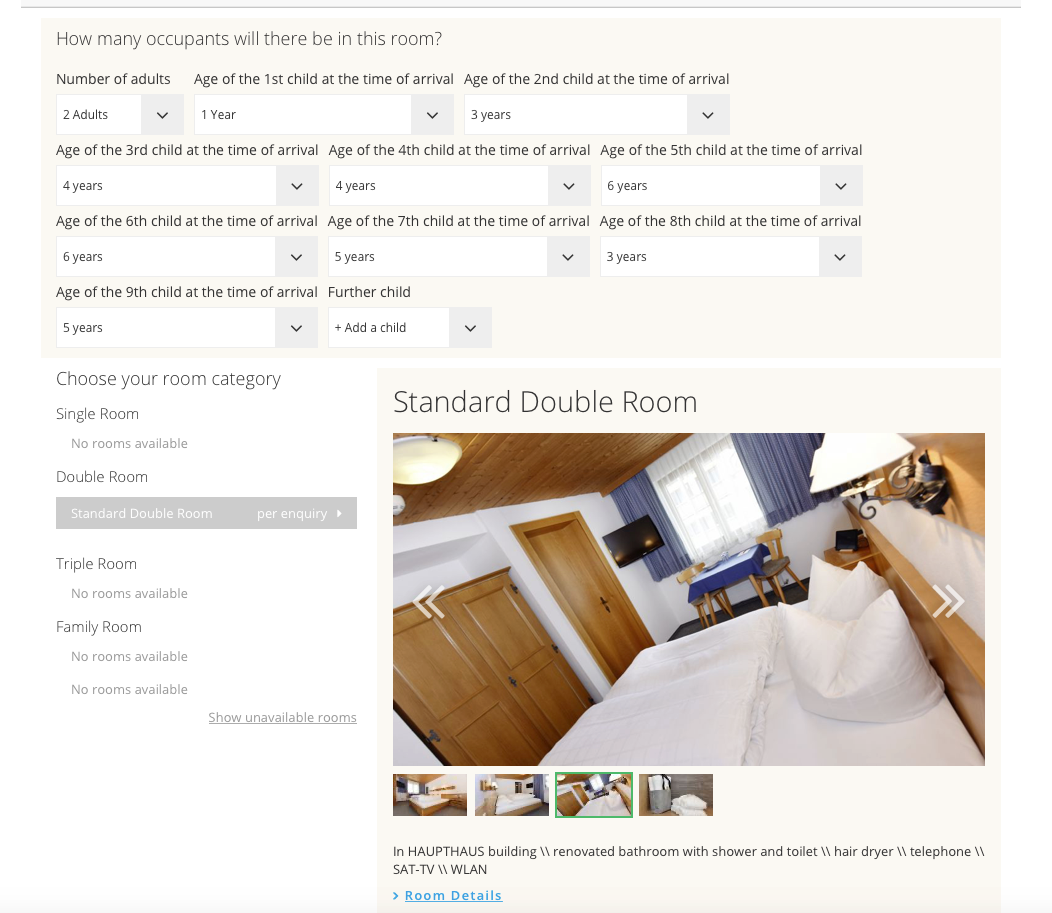View the first room thumbnail
The height and width of the screenshot is (913, 1052).
[x=430, y=795]
